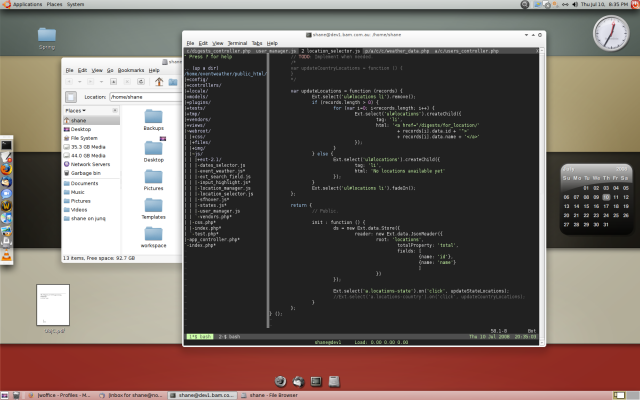Open the Tabs menu in terminal window
640x400 pixels.
tap(257, 43)
